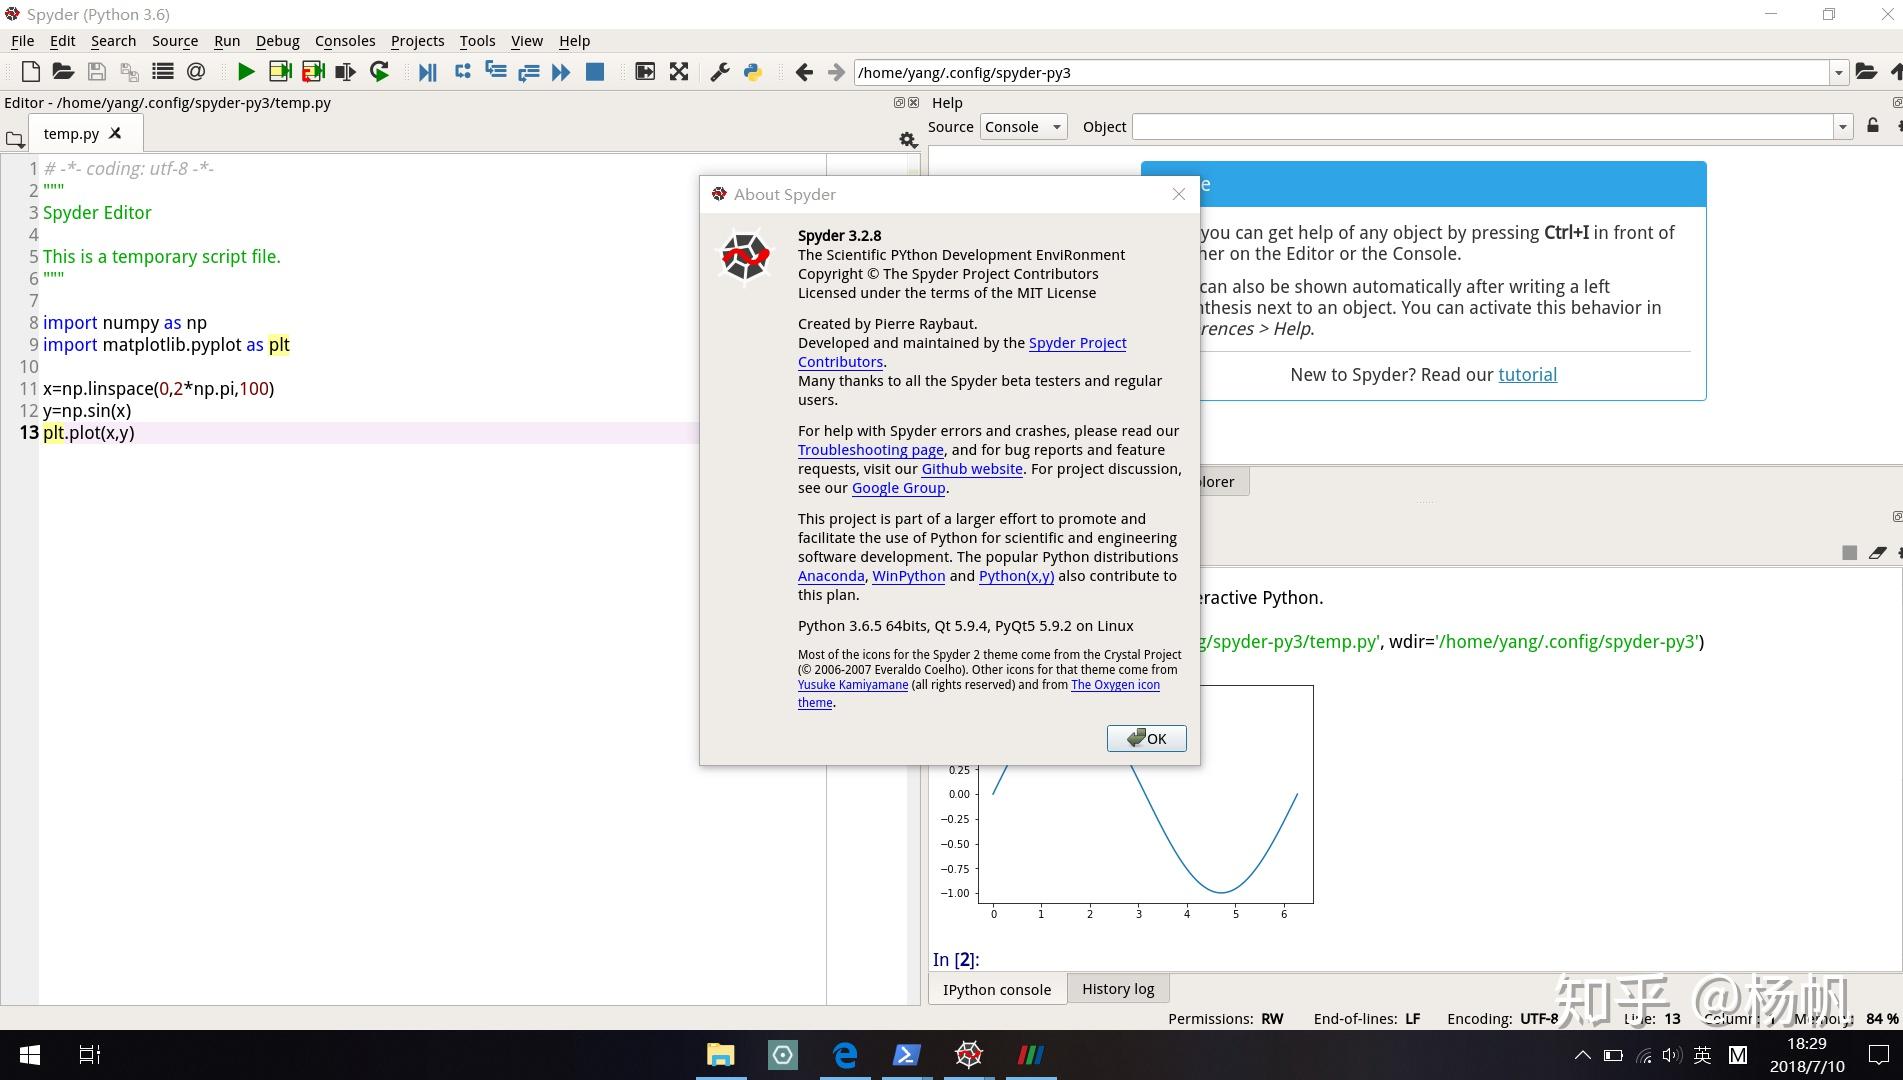Run selection or current line icon
This screenshot has width=1903, height=1080.
[346, 72]
